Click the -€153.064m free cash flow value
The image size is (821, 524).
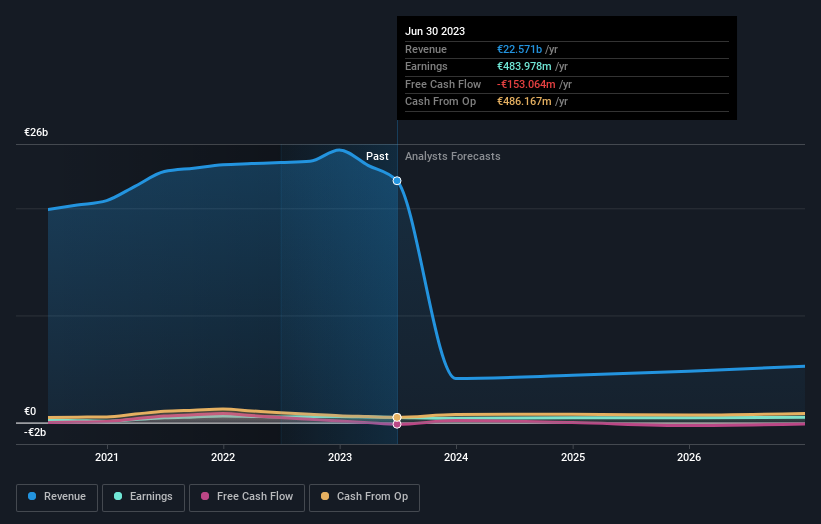[526, 84]
